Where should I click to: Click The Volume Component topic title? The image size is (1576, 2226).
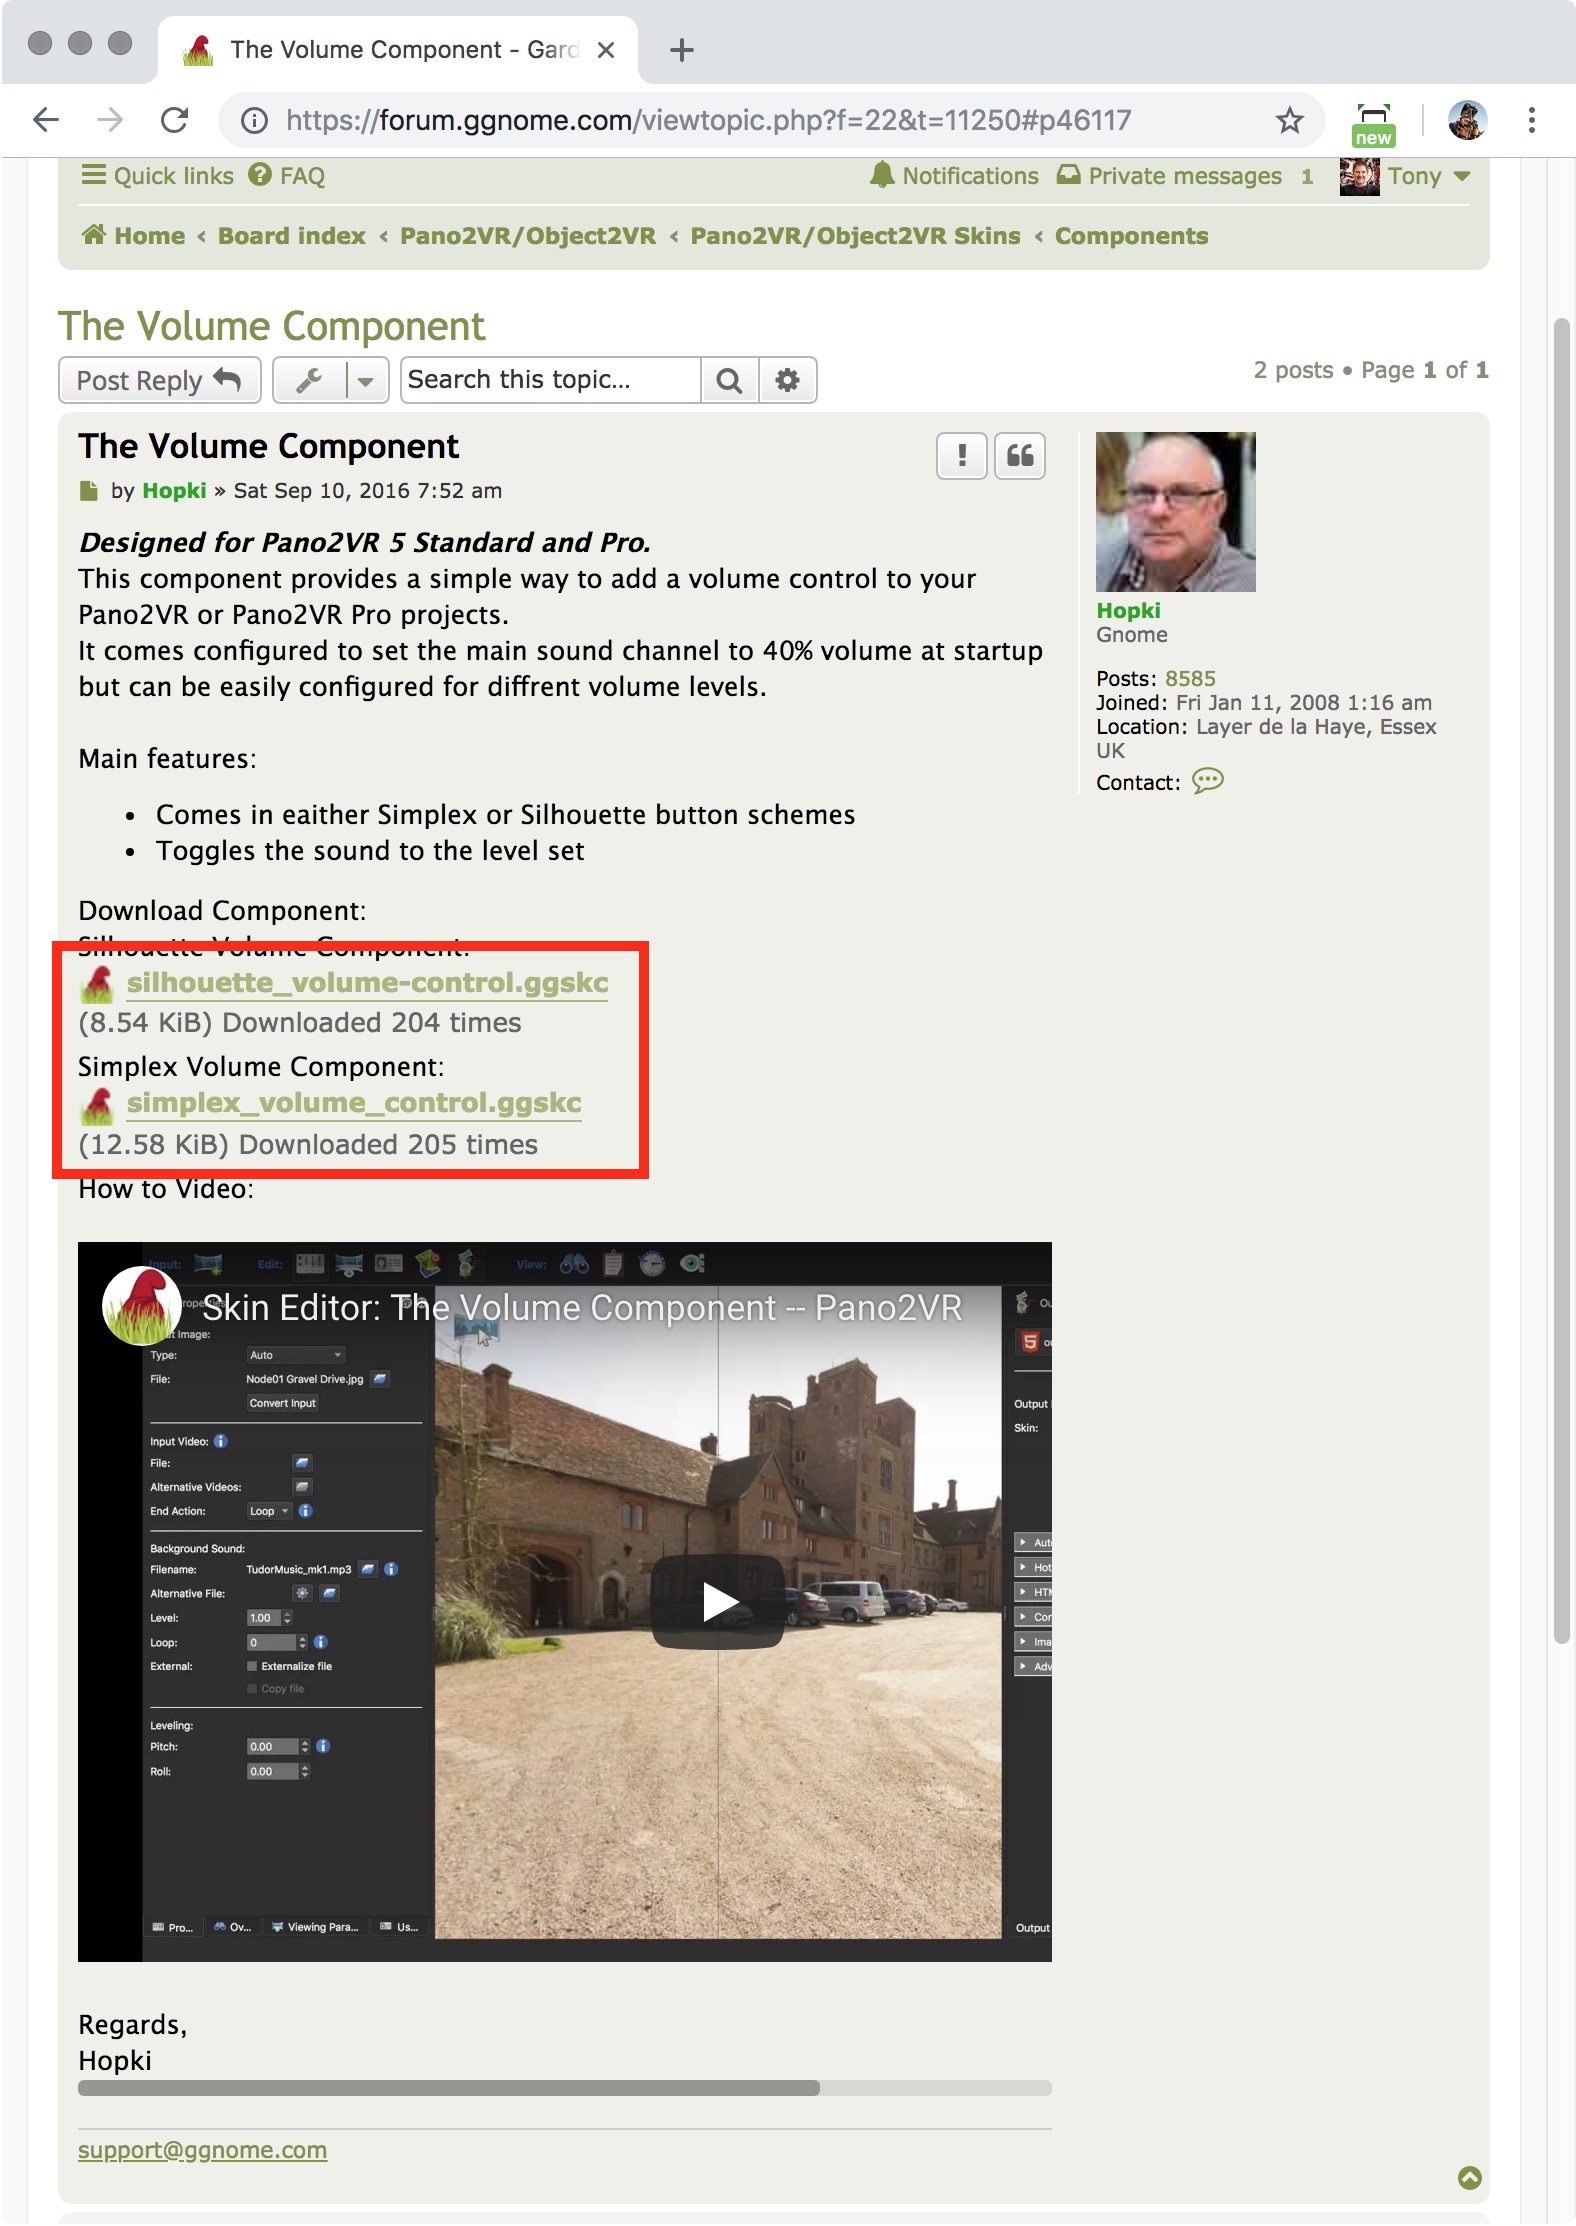point(271,327)
